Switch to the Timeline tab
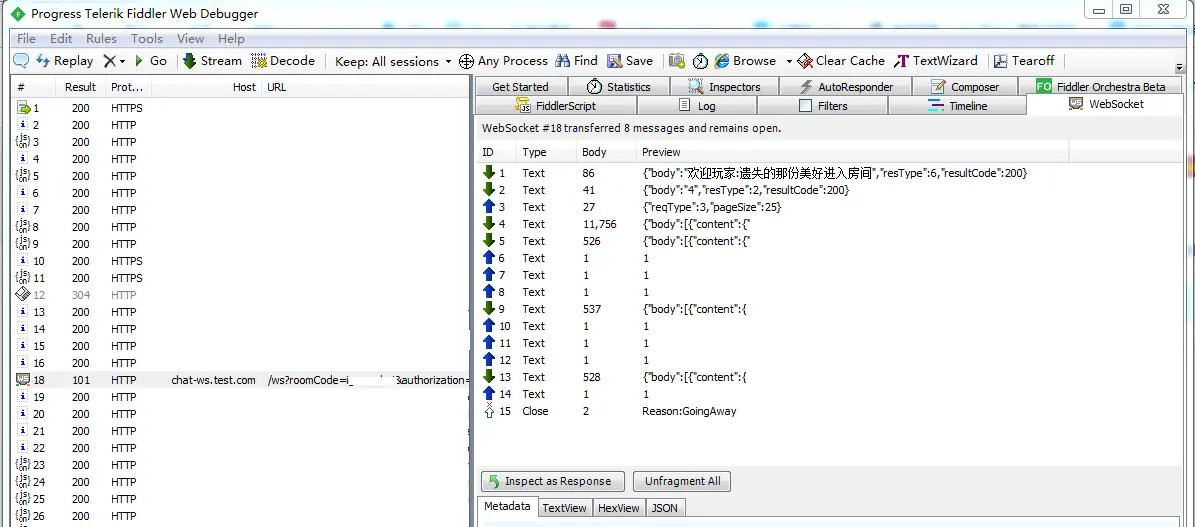The height and width of the screenshot is (527, 1195). [x=957, y=106]
